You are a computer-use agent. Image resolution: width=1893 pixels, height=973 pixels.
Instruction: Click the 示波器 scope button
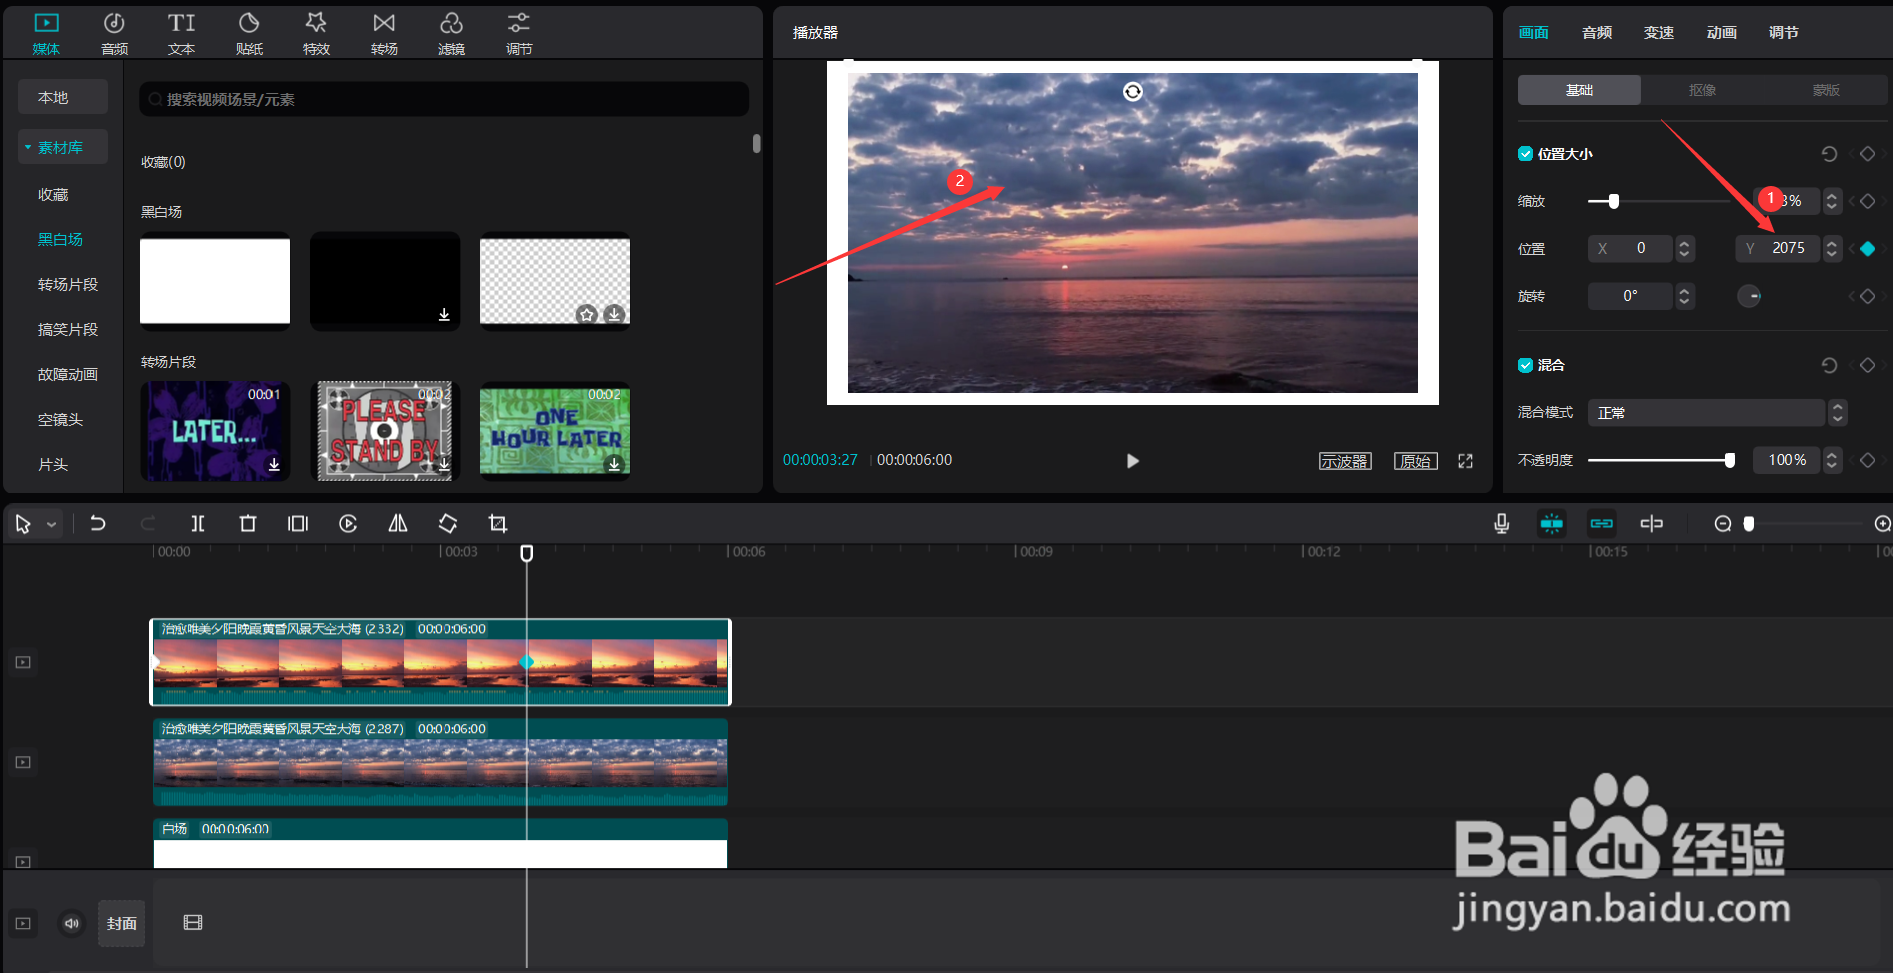(1345, 461)
